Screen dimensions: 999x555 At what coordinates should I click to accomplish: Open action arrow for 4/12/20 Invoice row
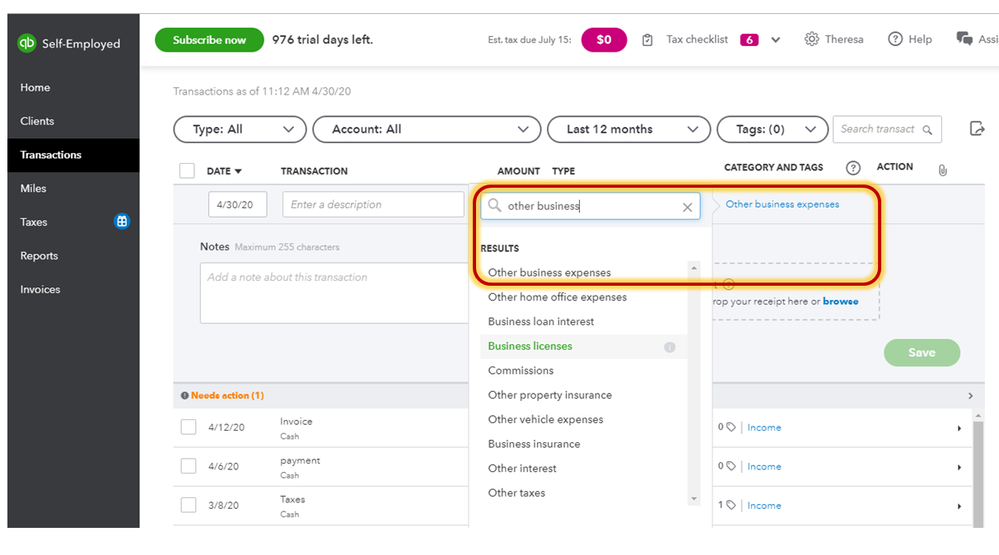959,428
